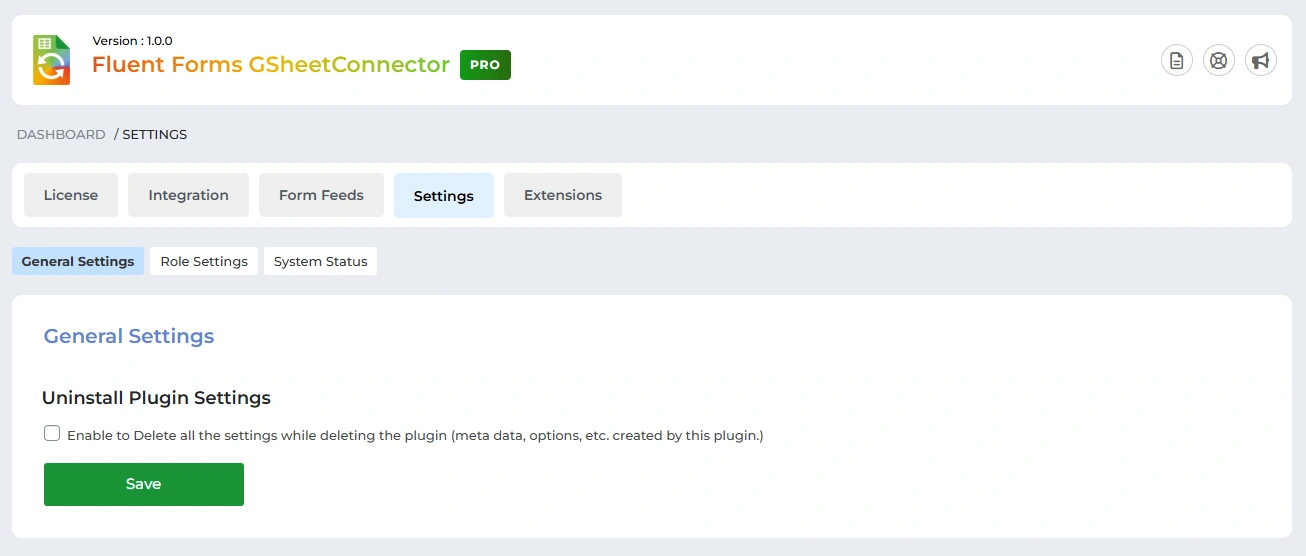Click the DASHBOARD breadcrumb link

click(61, 134)
